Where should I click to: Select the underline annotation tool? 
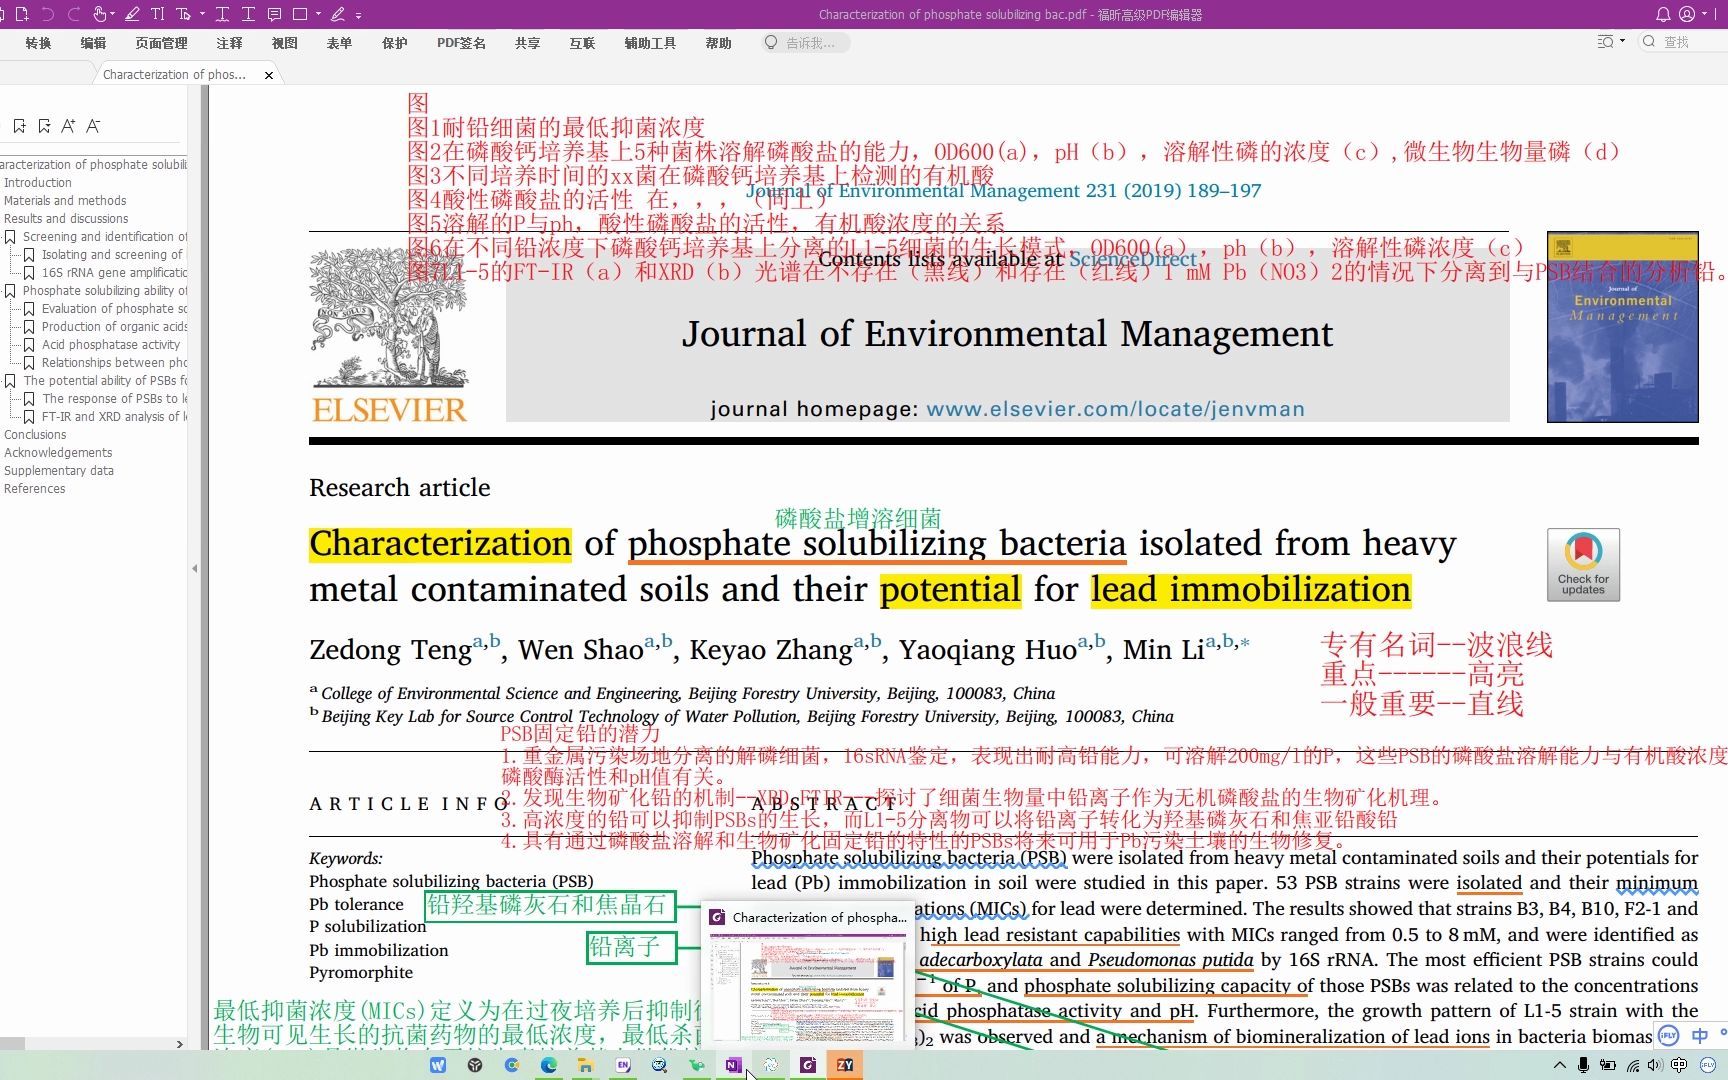222,14
